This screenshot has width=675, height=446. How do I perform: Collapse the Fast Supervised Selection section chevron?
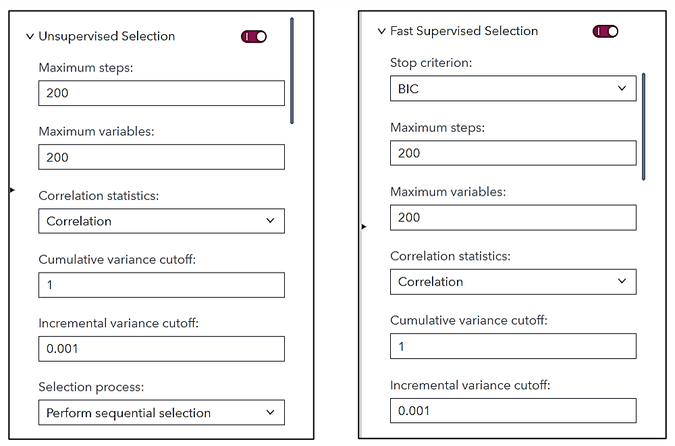381,31
